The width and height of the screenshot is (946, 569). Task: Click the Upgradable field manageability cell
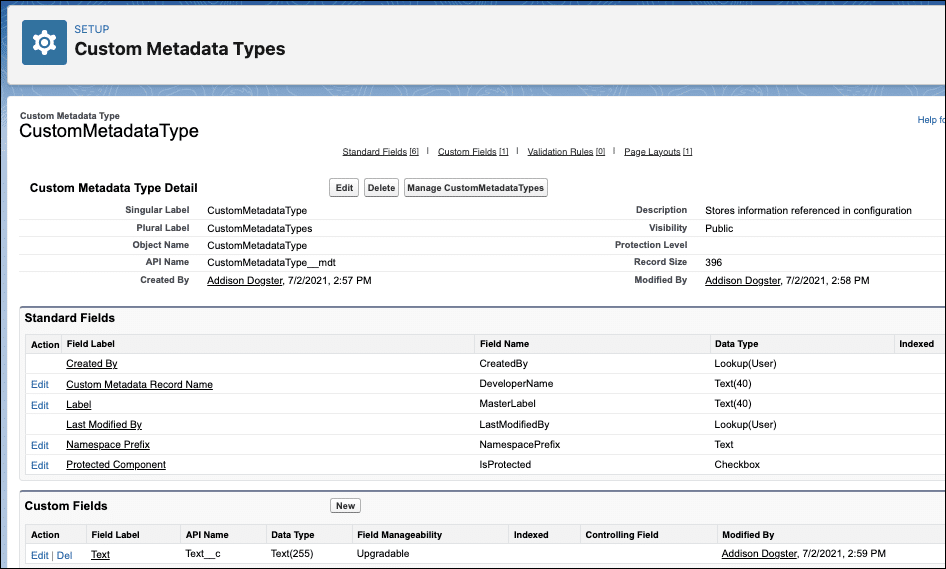[x=383, y=553]
